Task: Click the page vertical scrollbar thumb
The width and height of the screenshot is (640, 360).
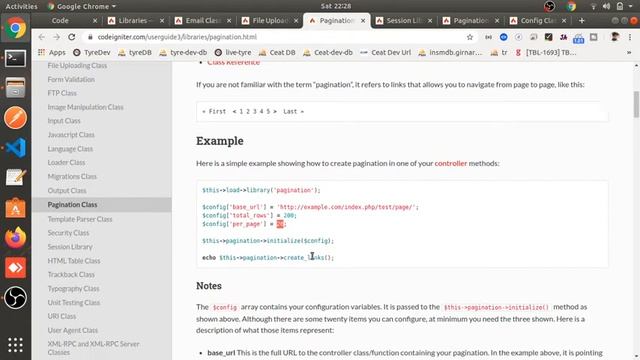Action: pos(636,104)
